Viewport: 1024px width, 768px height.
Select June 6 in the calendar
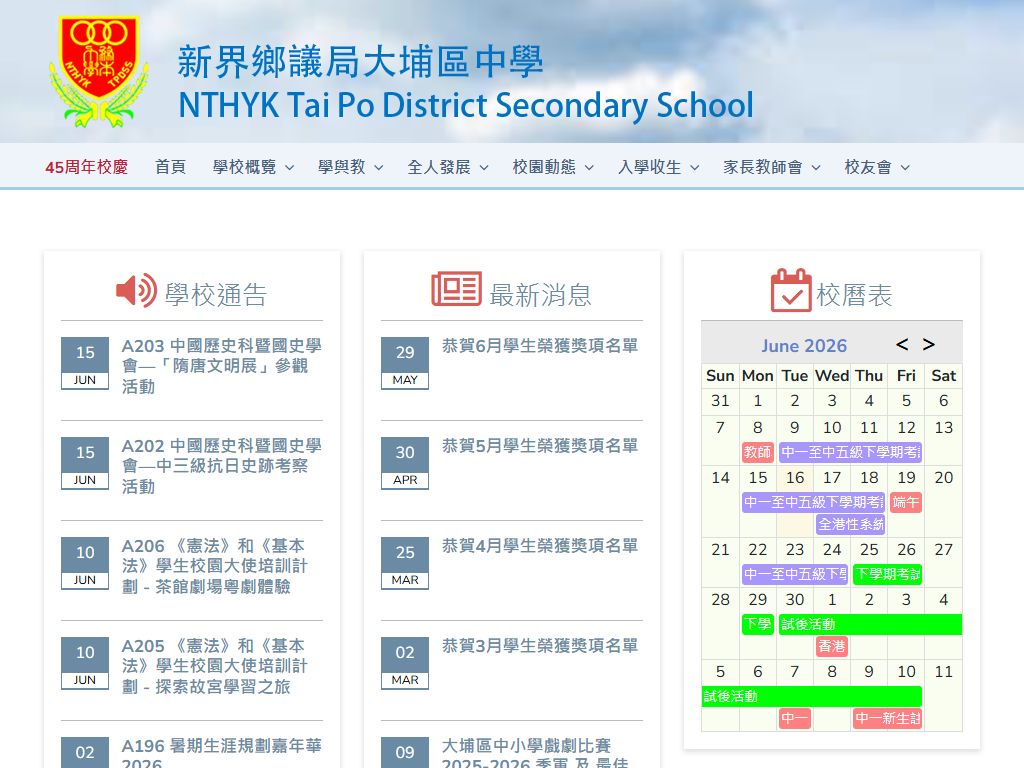[943, 401]
